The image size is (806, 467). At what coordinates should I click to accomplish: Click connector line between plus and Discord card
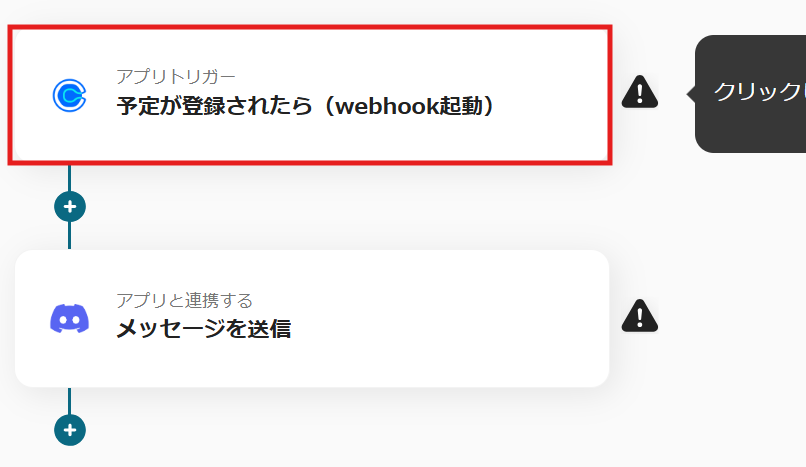[x=69, y=236]
